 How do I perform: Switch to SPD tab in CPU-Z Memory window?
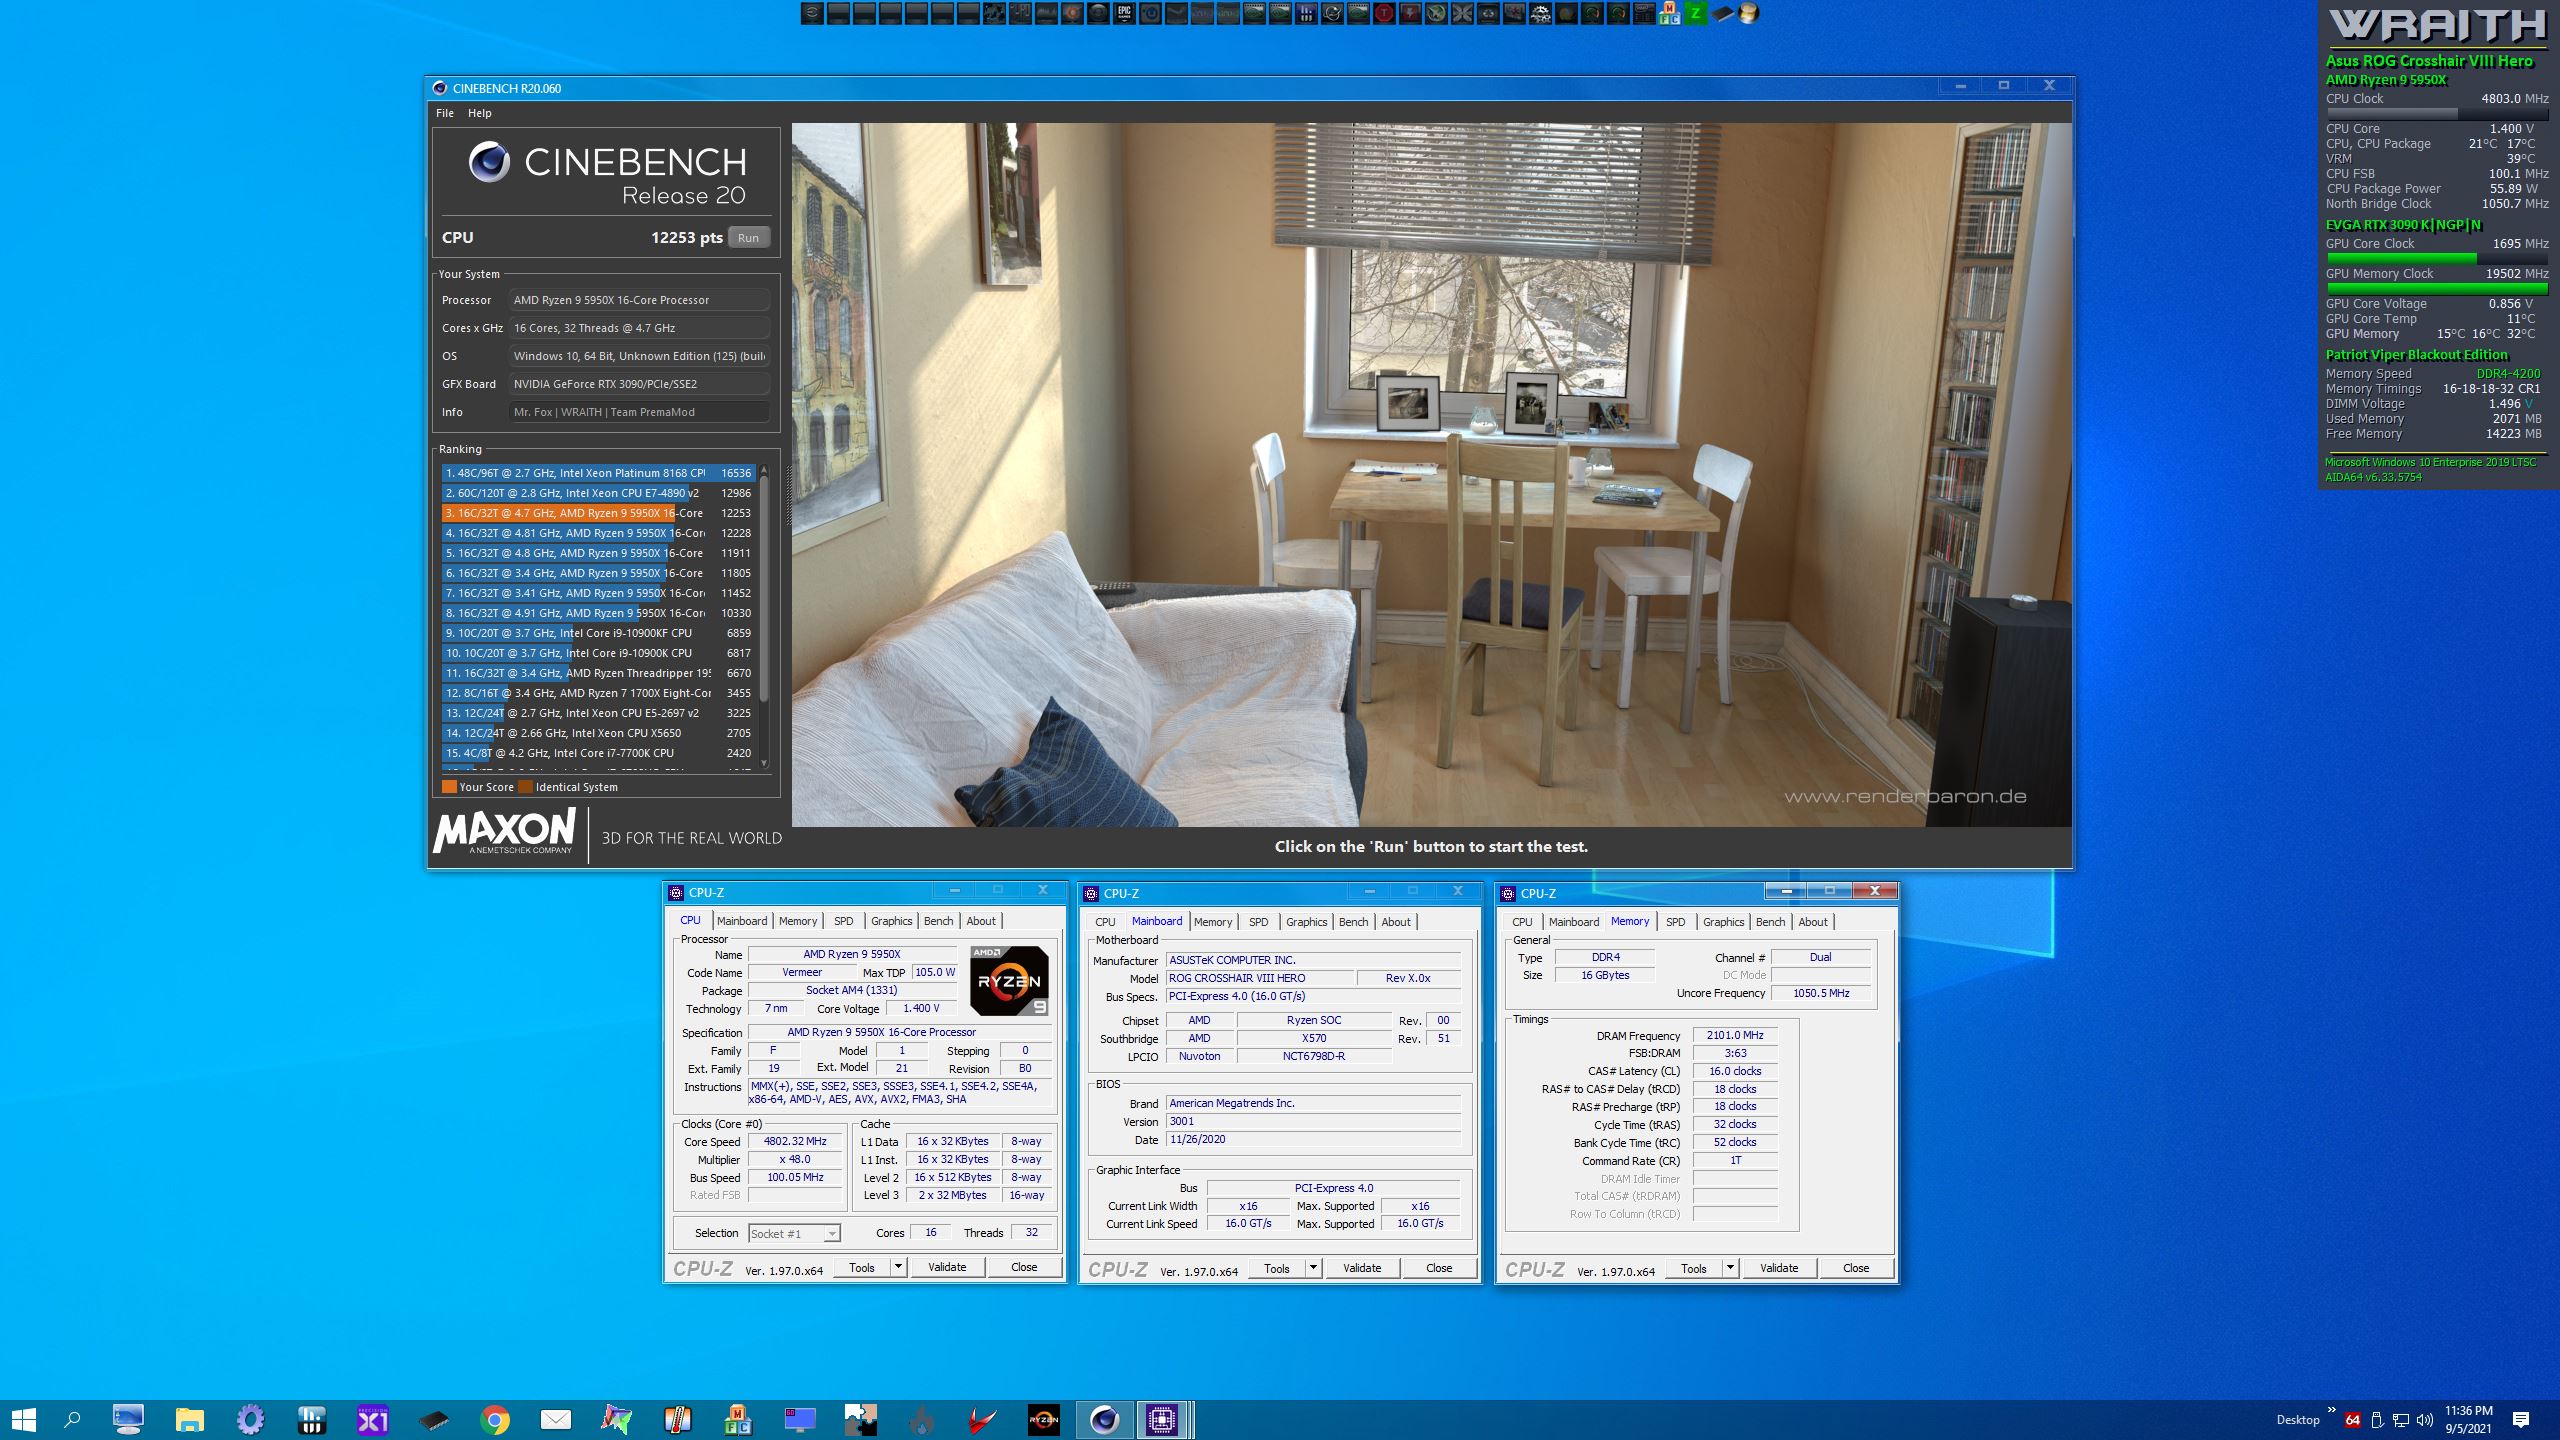click(x=1675, y=922)
